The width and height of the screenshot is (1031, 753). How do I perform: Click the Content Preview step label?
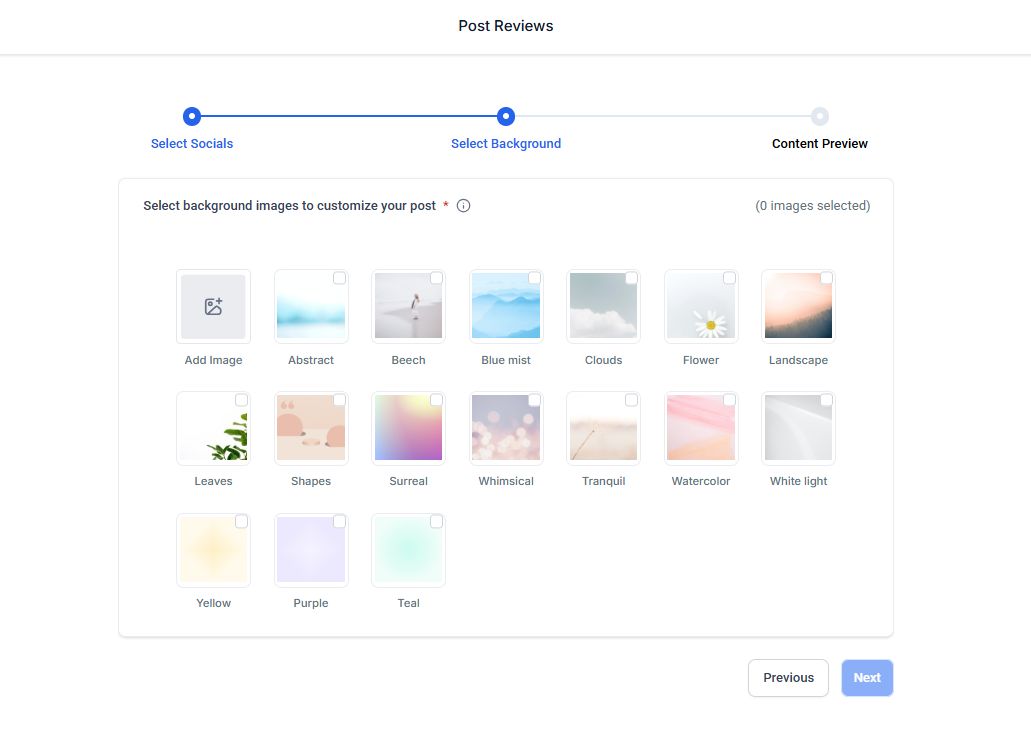pyautogui.click(x=819, y=143)
